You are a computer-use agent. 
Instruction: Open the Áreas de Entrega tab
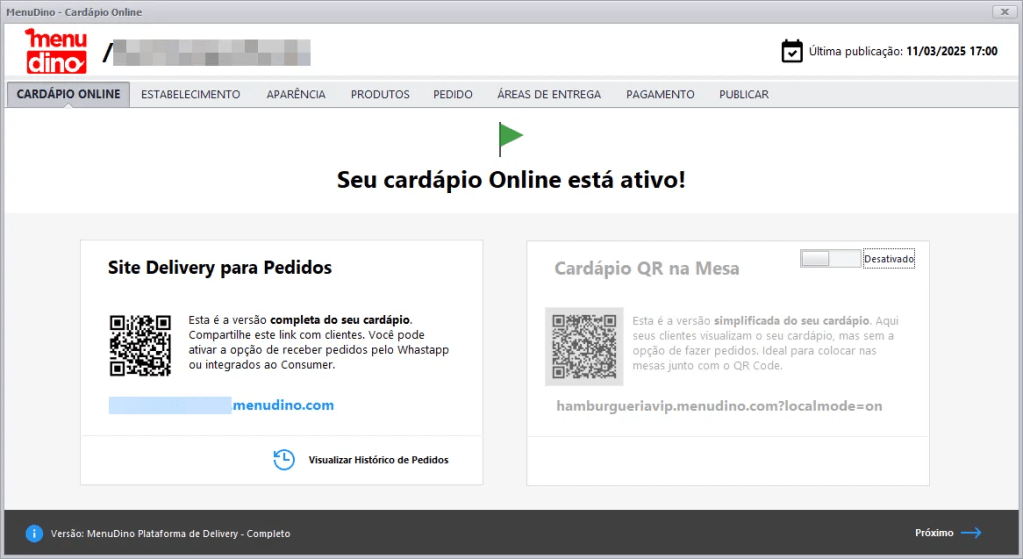click(549, 95)
